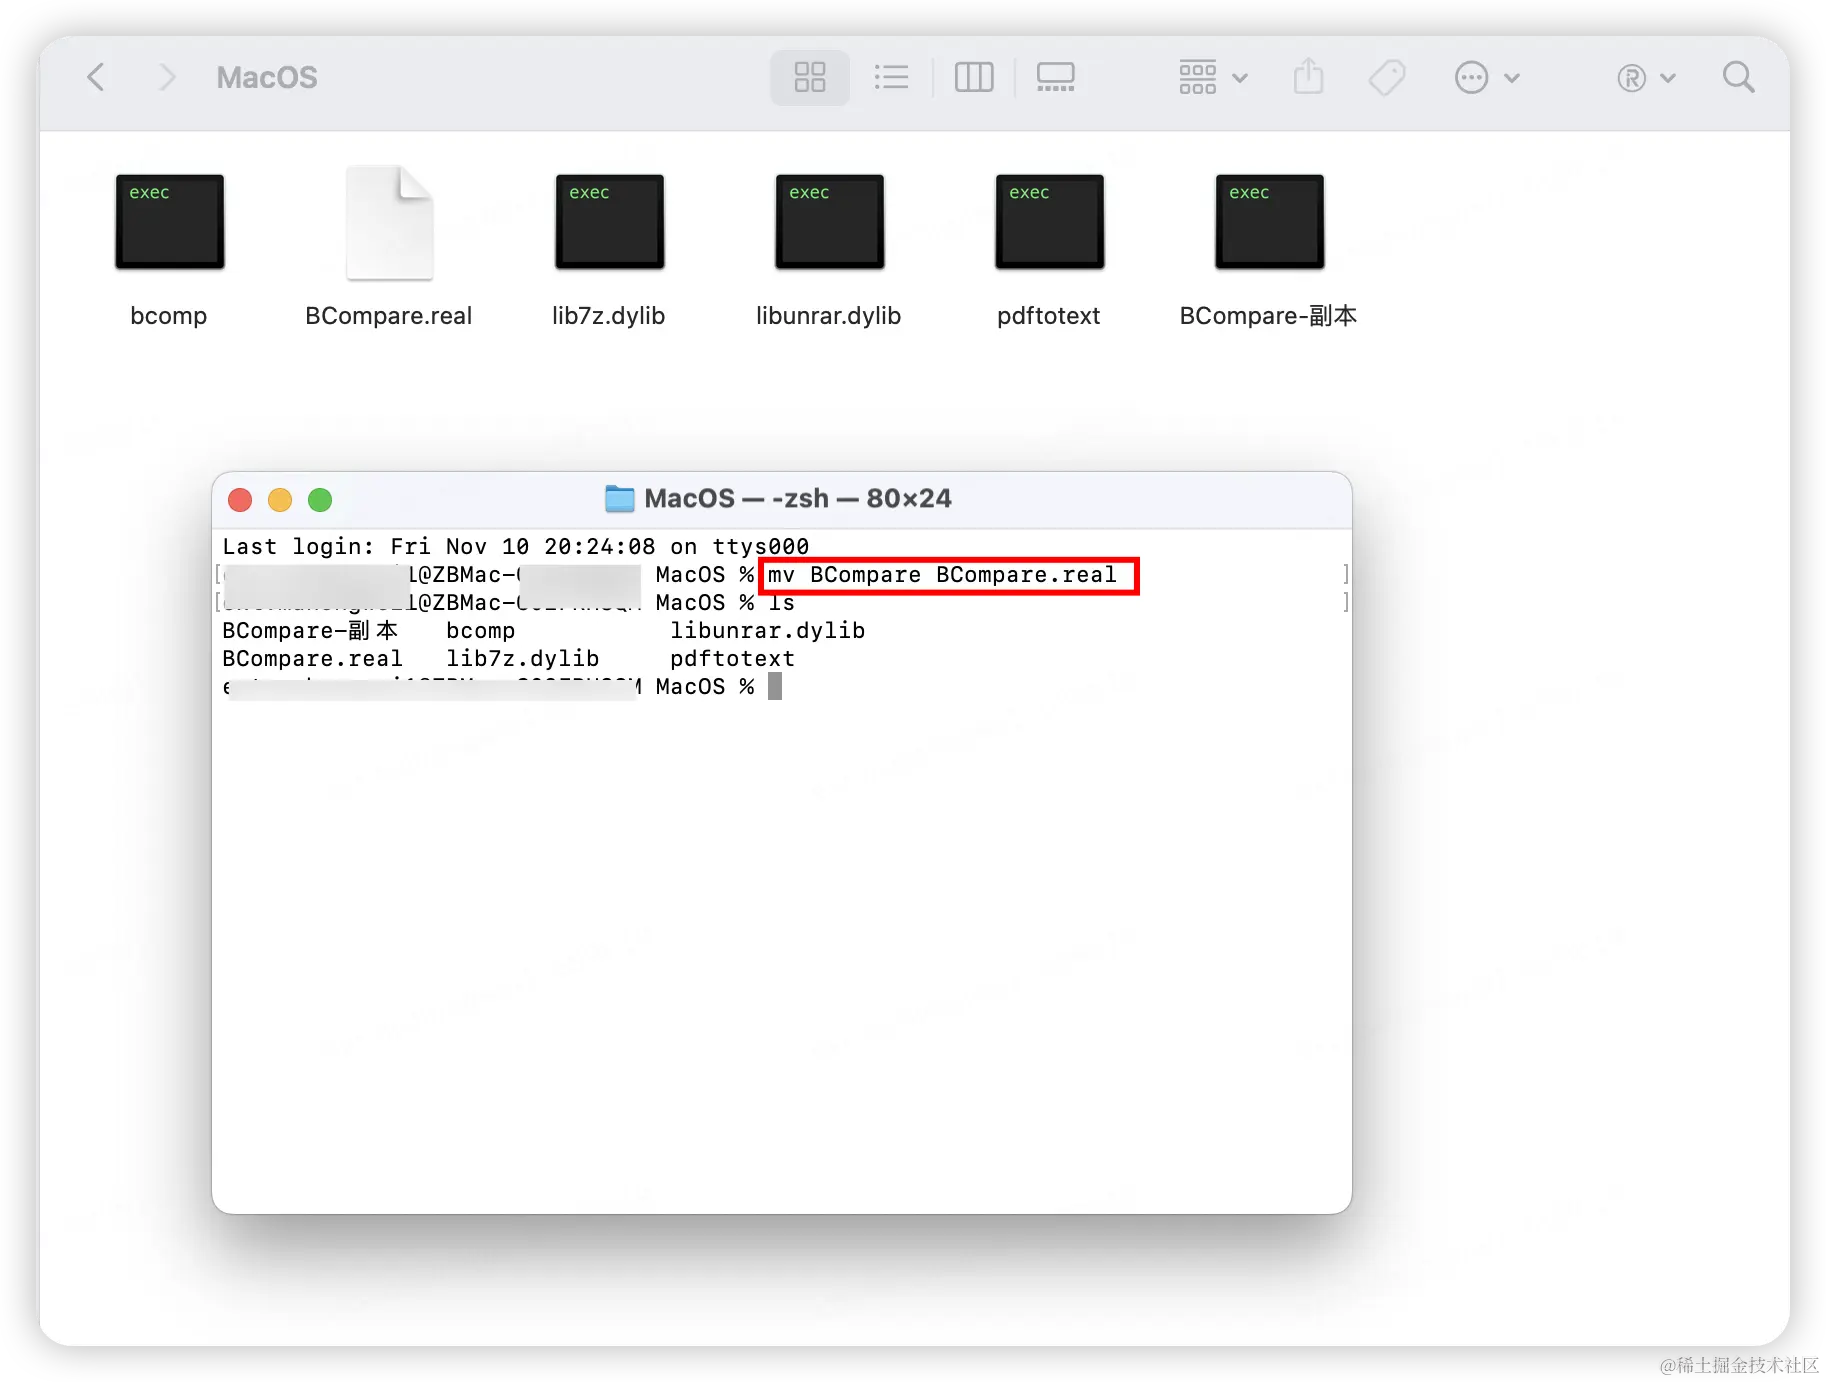1826x1382 pixels.
Task: Click the Terminal title folder proxy icon
Action: 620,498
